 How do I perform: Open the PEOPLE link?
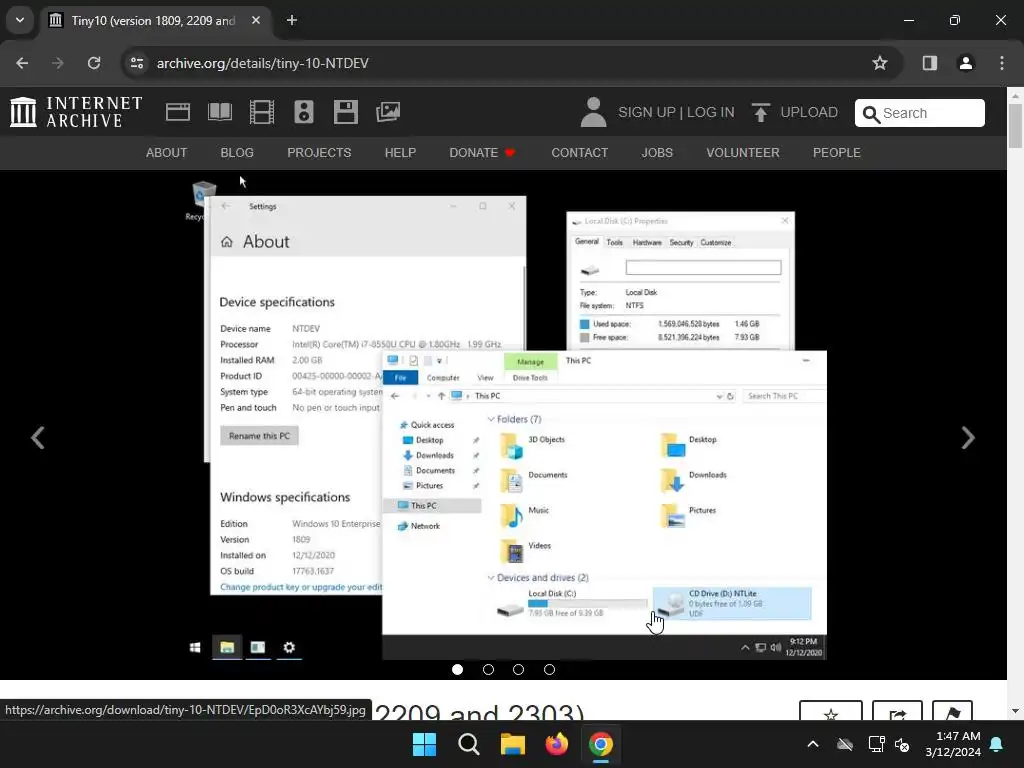pyautogui.click(x=837, y=153)
